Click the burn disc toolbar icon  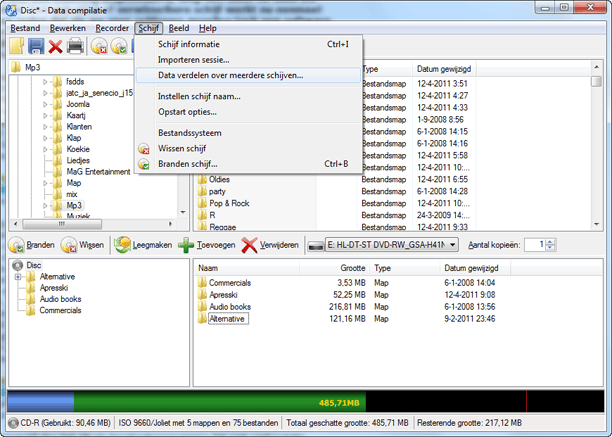tap(119, 46)
